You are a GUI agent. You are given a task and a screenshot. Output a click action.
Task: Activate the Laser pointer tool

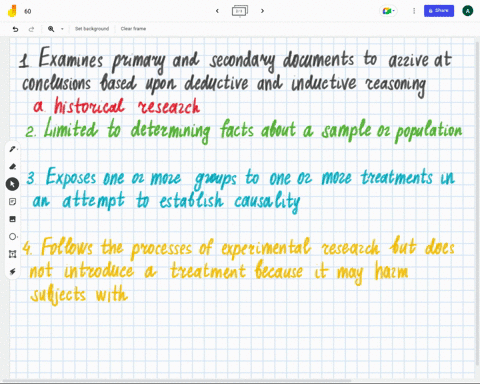(x=13, y=272)
